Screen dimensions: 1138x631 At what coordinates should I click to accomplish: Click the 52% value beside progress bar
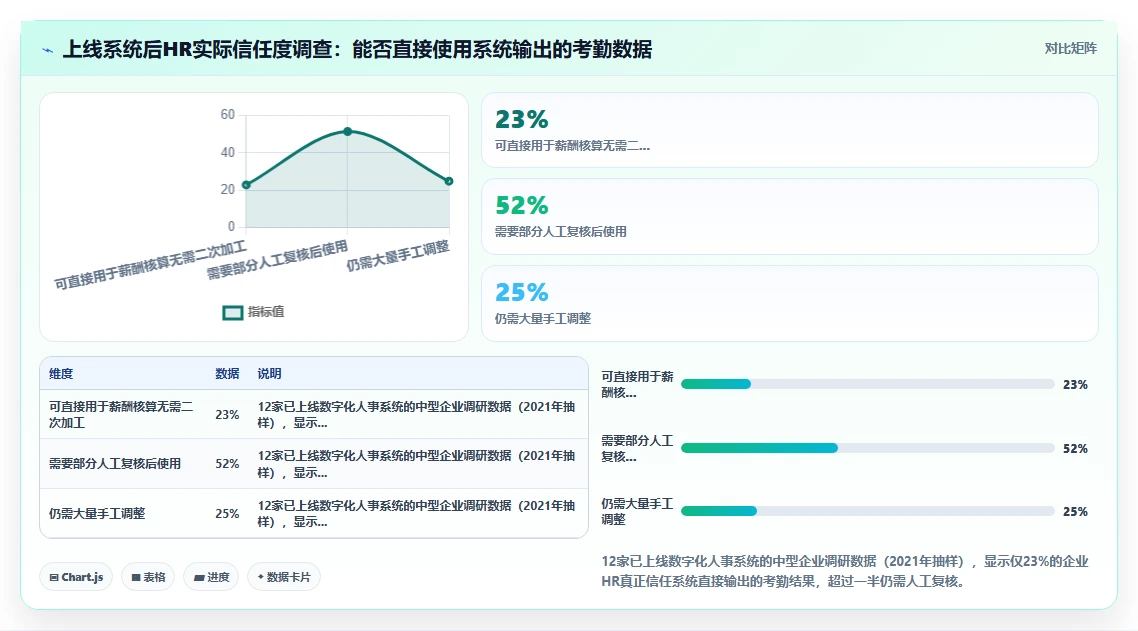click(1075, 449)
